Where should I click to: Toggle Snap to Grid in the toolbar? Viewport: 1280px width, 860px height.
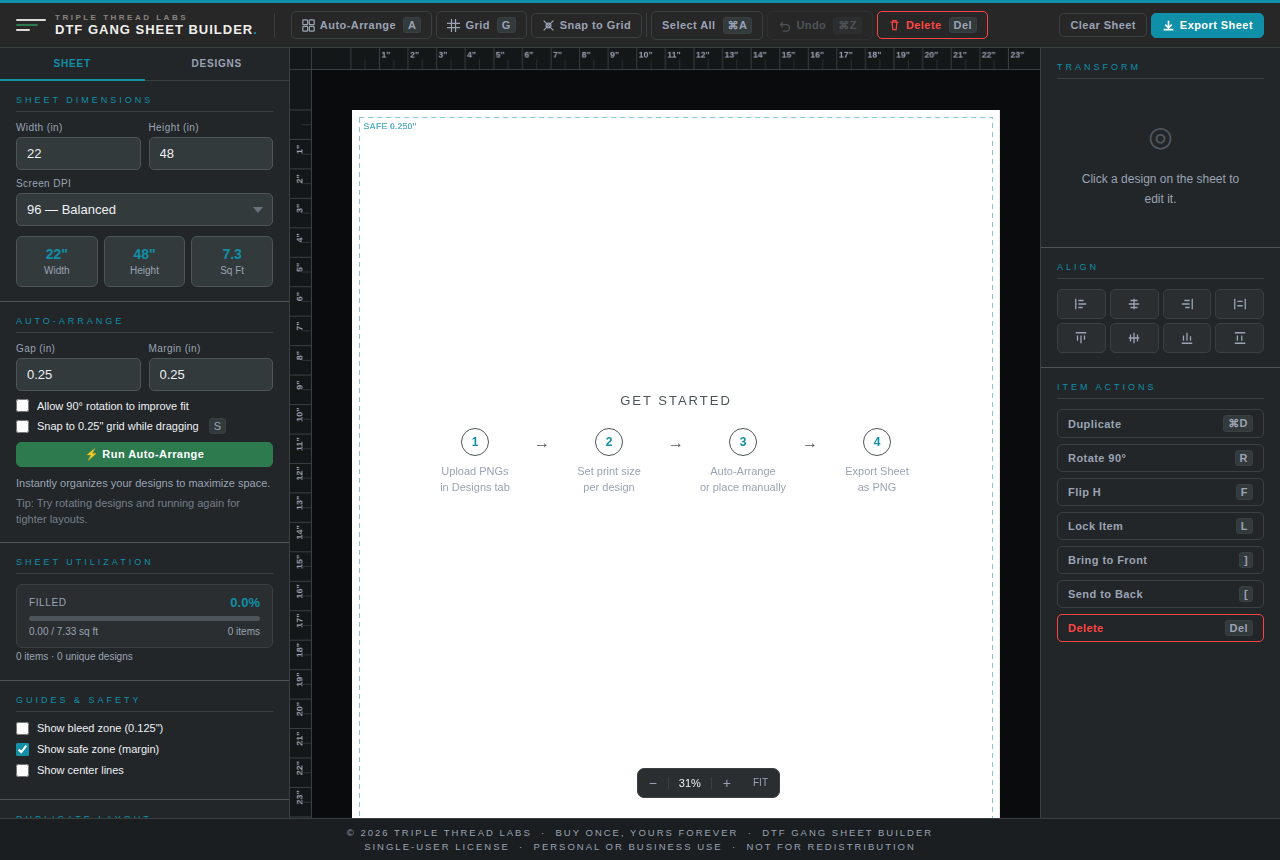click(x=586, y=25)
